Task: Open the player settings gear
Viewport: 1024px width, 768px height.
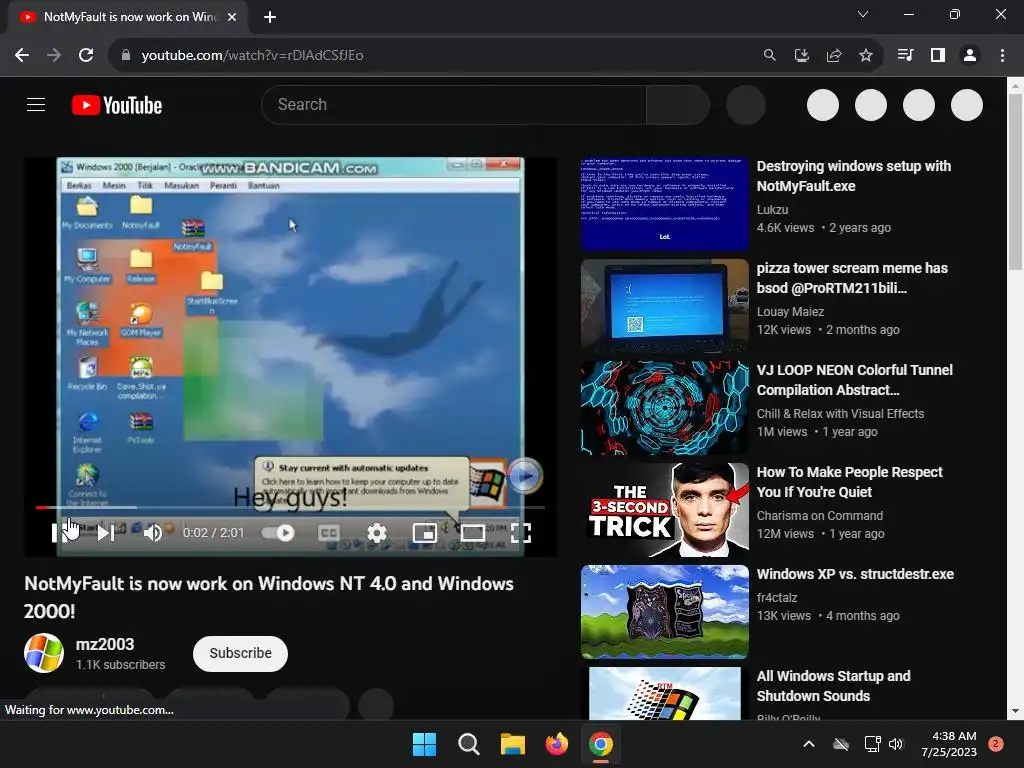Action: coord(377,533)
